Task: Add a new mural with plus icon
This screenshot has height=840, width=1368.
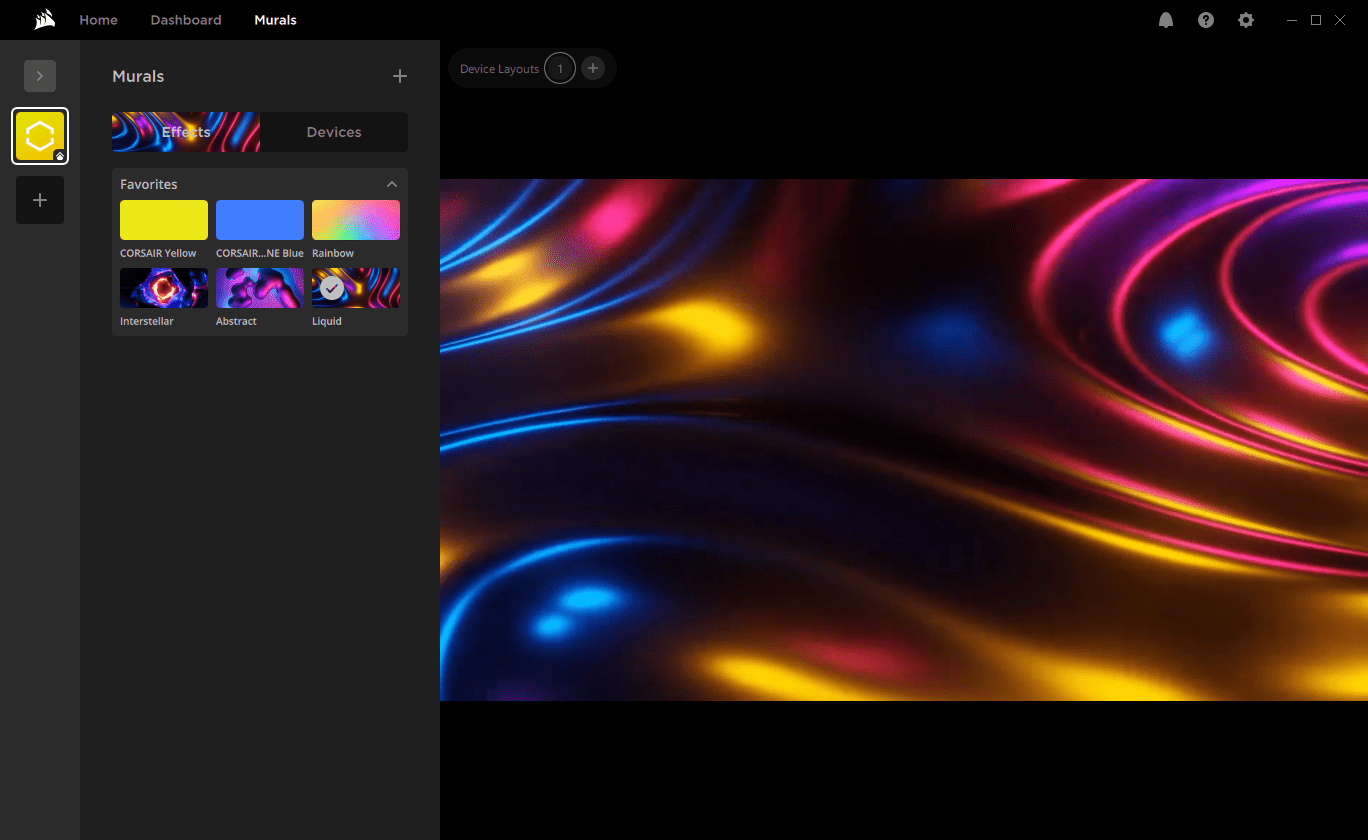Action: [400, 76]
